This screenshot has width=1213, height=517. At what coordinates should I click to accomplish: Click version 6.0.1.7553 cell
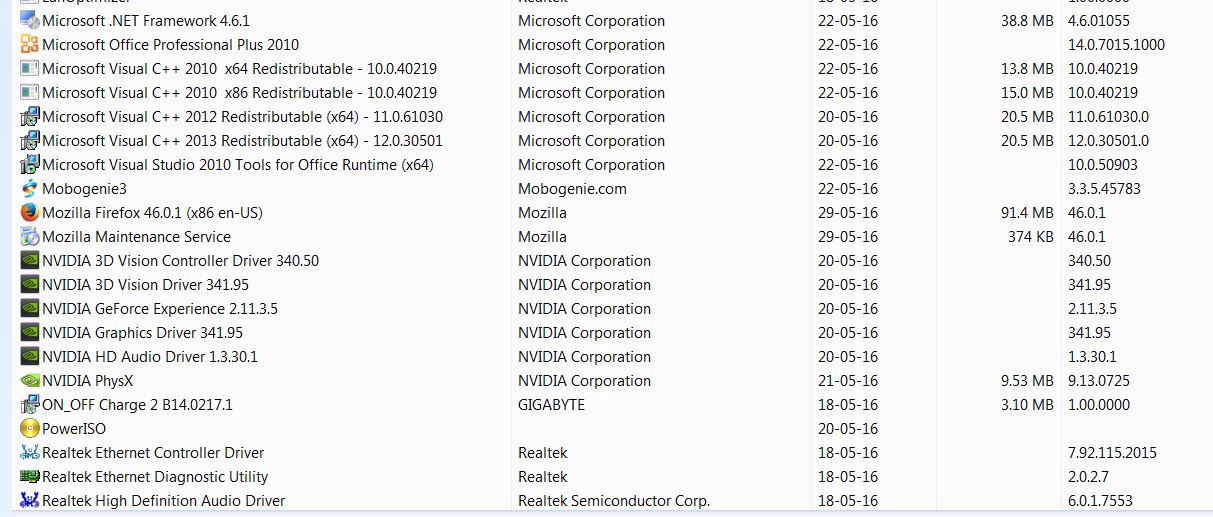[1100, 500]
